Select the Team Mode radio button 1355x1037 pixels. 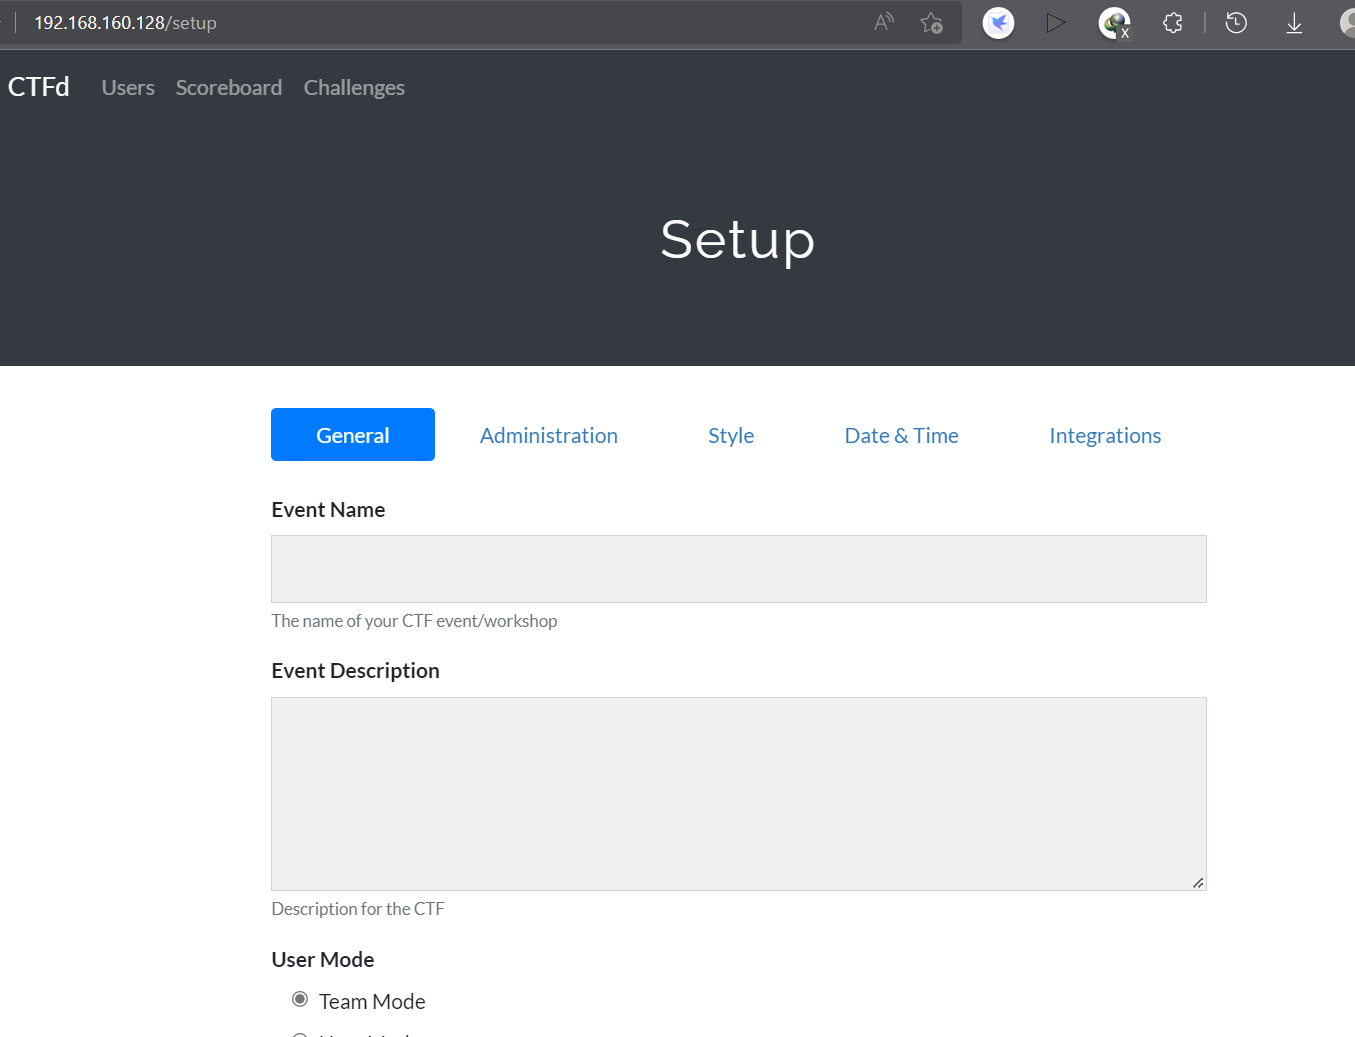point(300,999)
